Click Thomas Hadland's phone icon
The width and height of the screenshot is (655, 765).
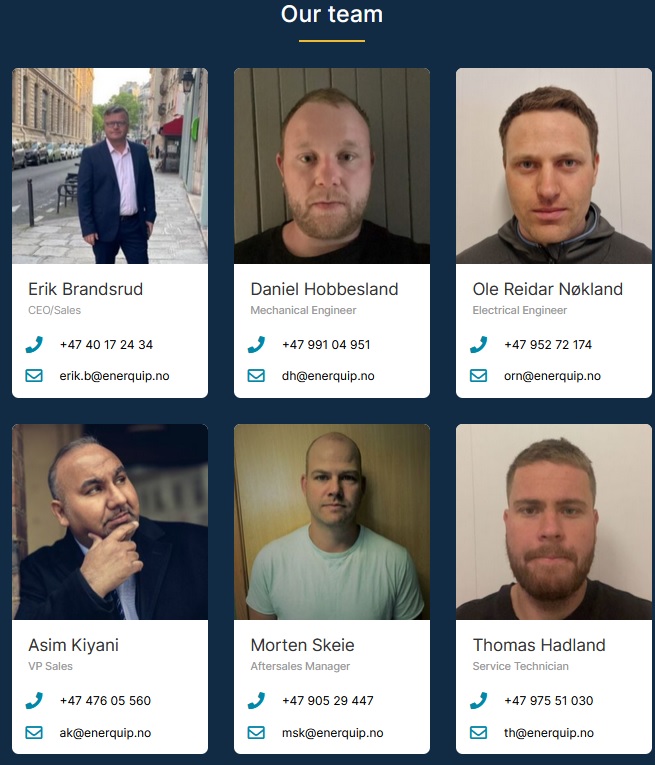pos(478,701)
